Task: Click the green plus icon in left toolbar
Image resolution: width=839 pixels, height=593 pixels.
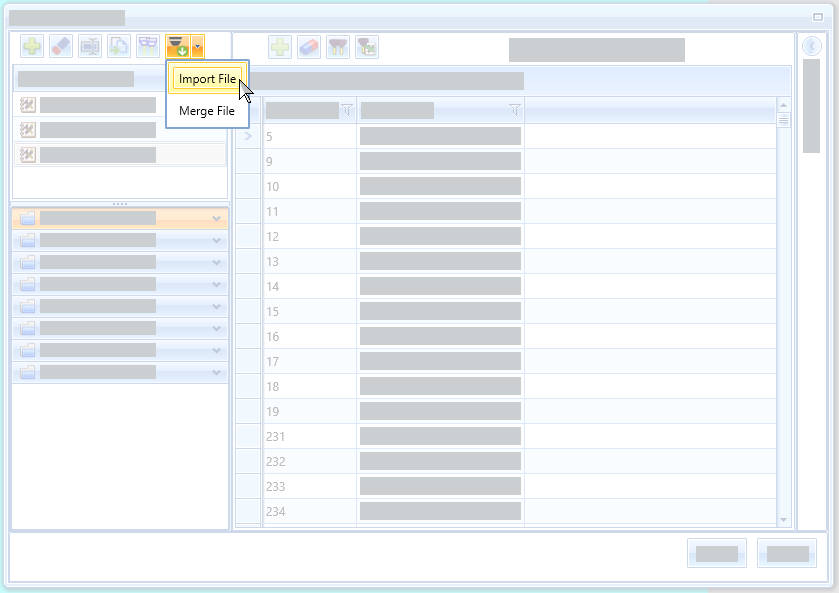Action: click(x=32, y=46)
